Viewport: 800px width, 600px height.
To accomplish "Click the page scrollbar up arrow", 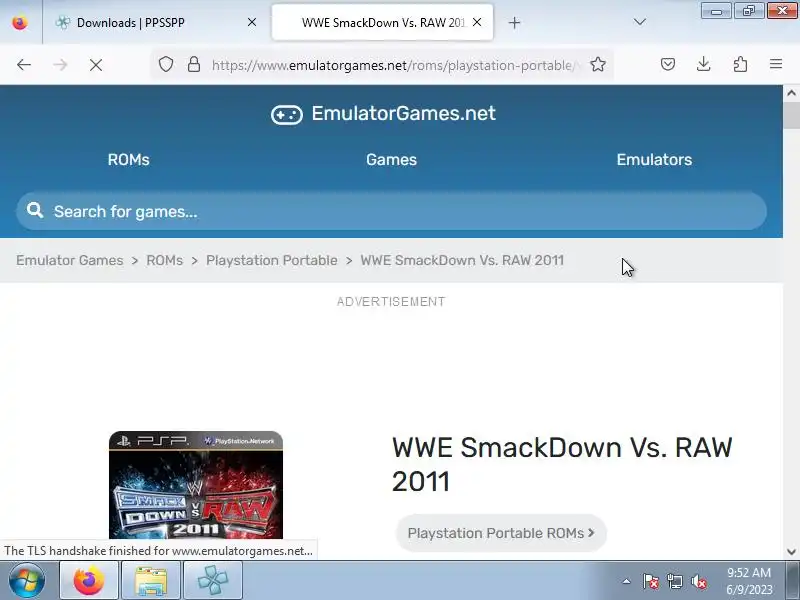I will click(791, 93).
